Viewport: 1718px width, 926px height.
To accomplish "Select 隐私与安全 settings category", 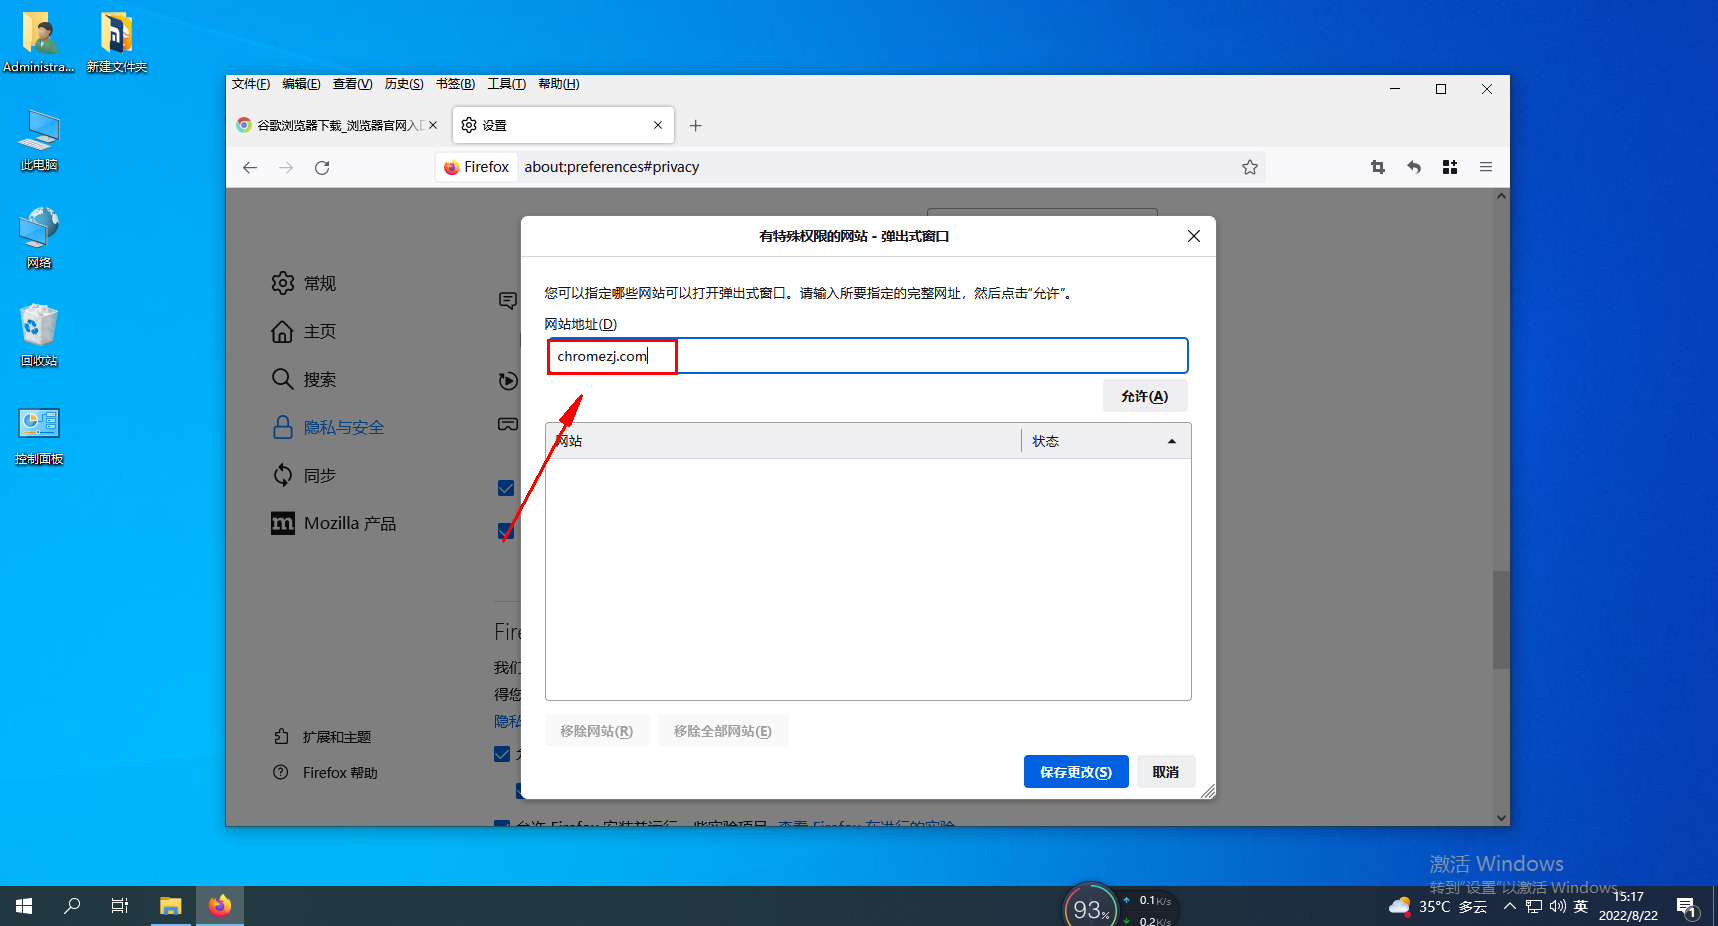I will pyautogui.click(x=328, y=427).
